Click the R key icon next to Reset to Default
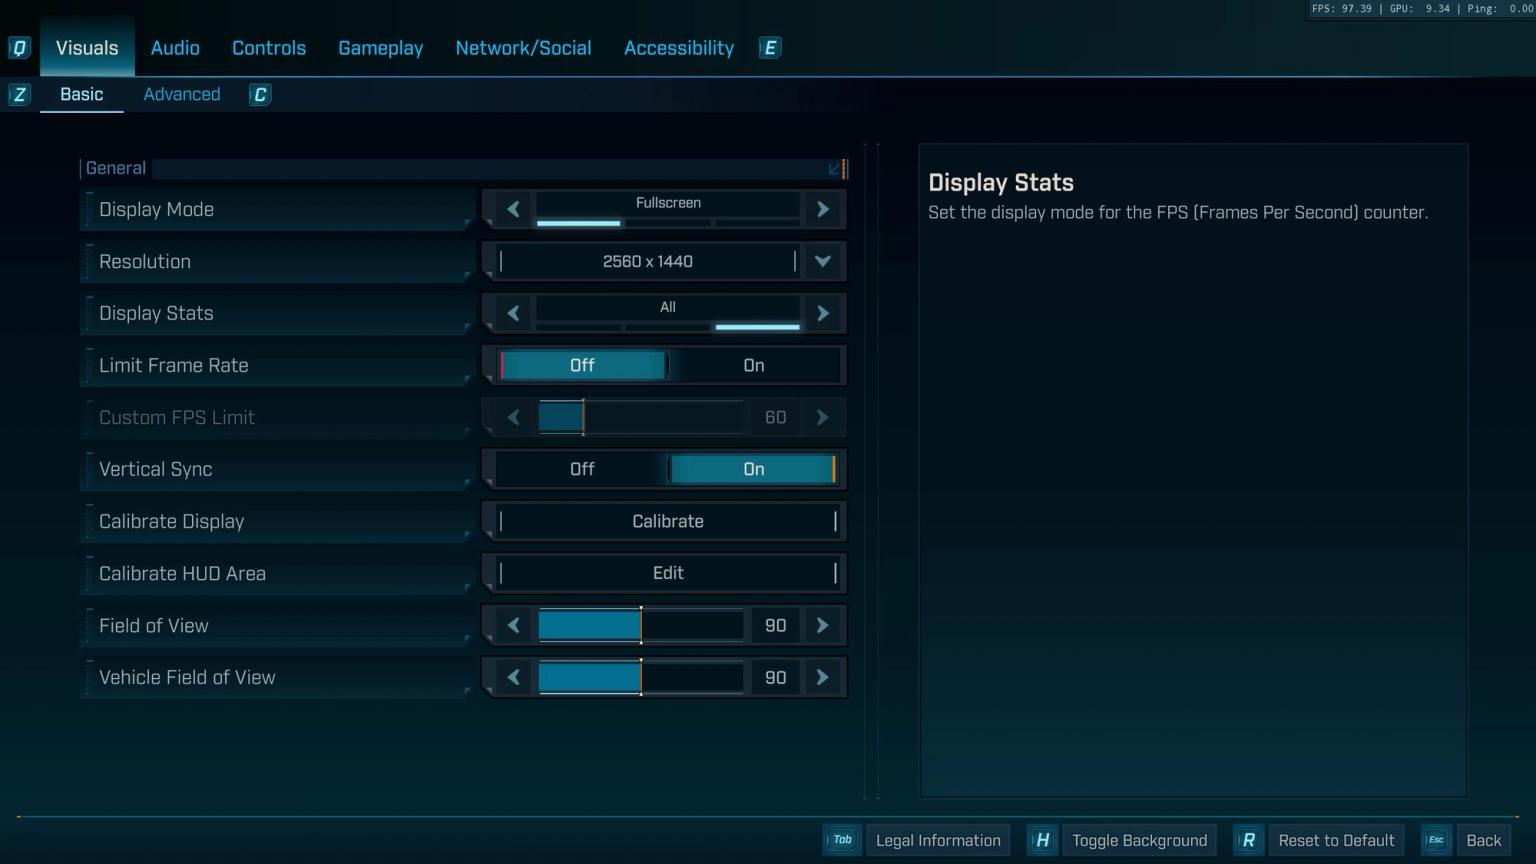Image resolution: width=1536 pixels, height=864 pixels. pyautogui.click(x=1248, y=840)
